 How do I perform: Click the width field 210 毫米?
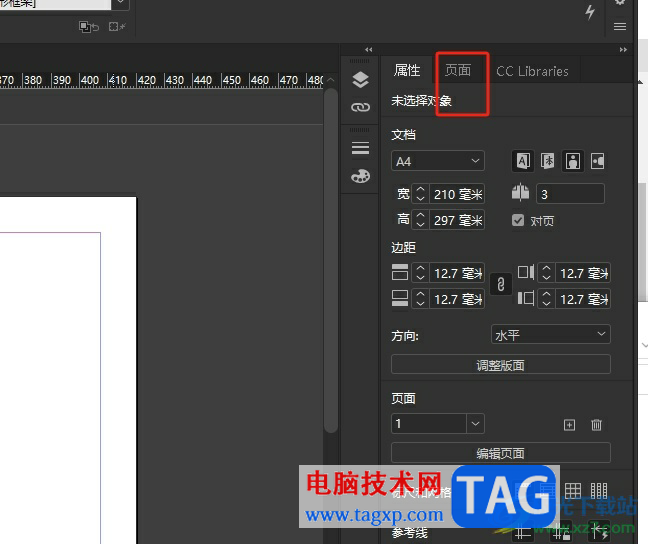(457, 194)
